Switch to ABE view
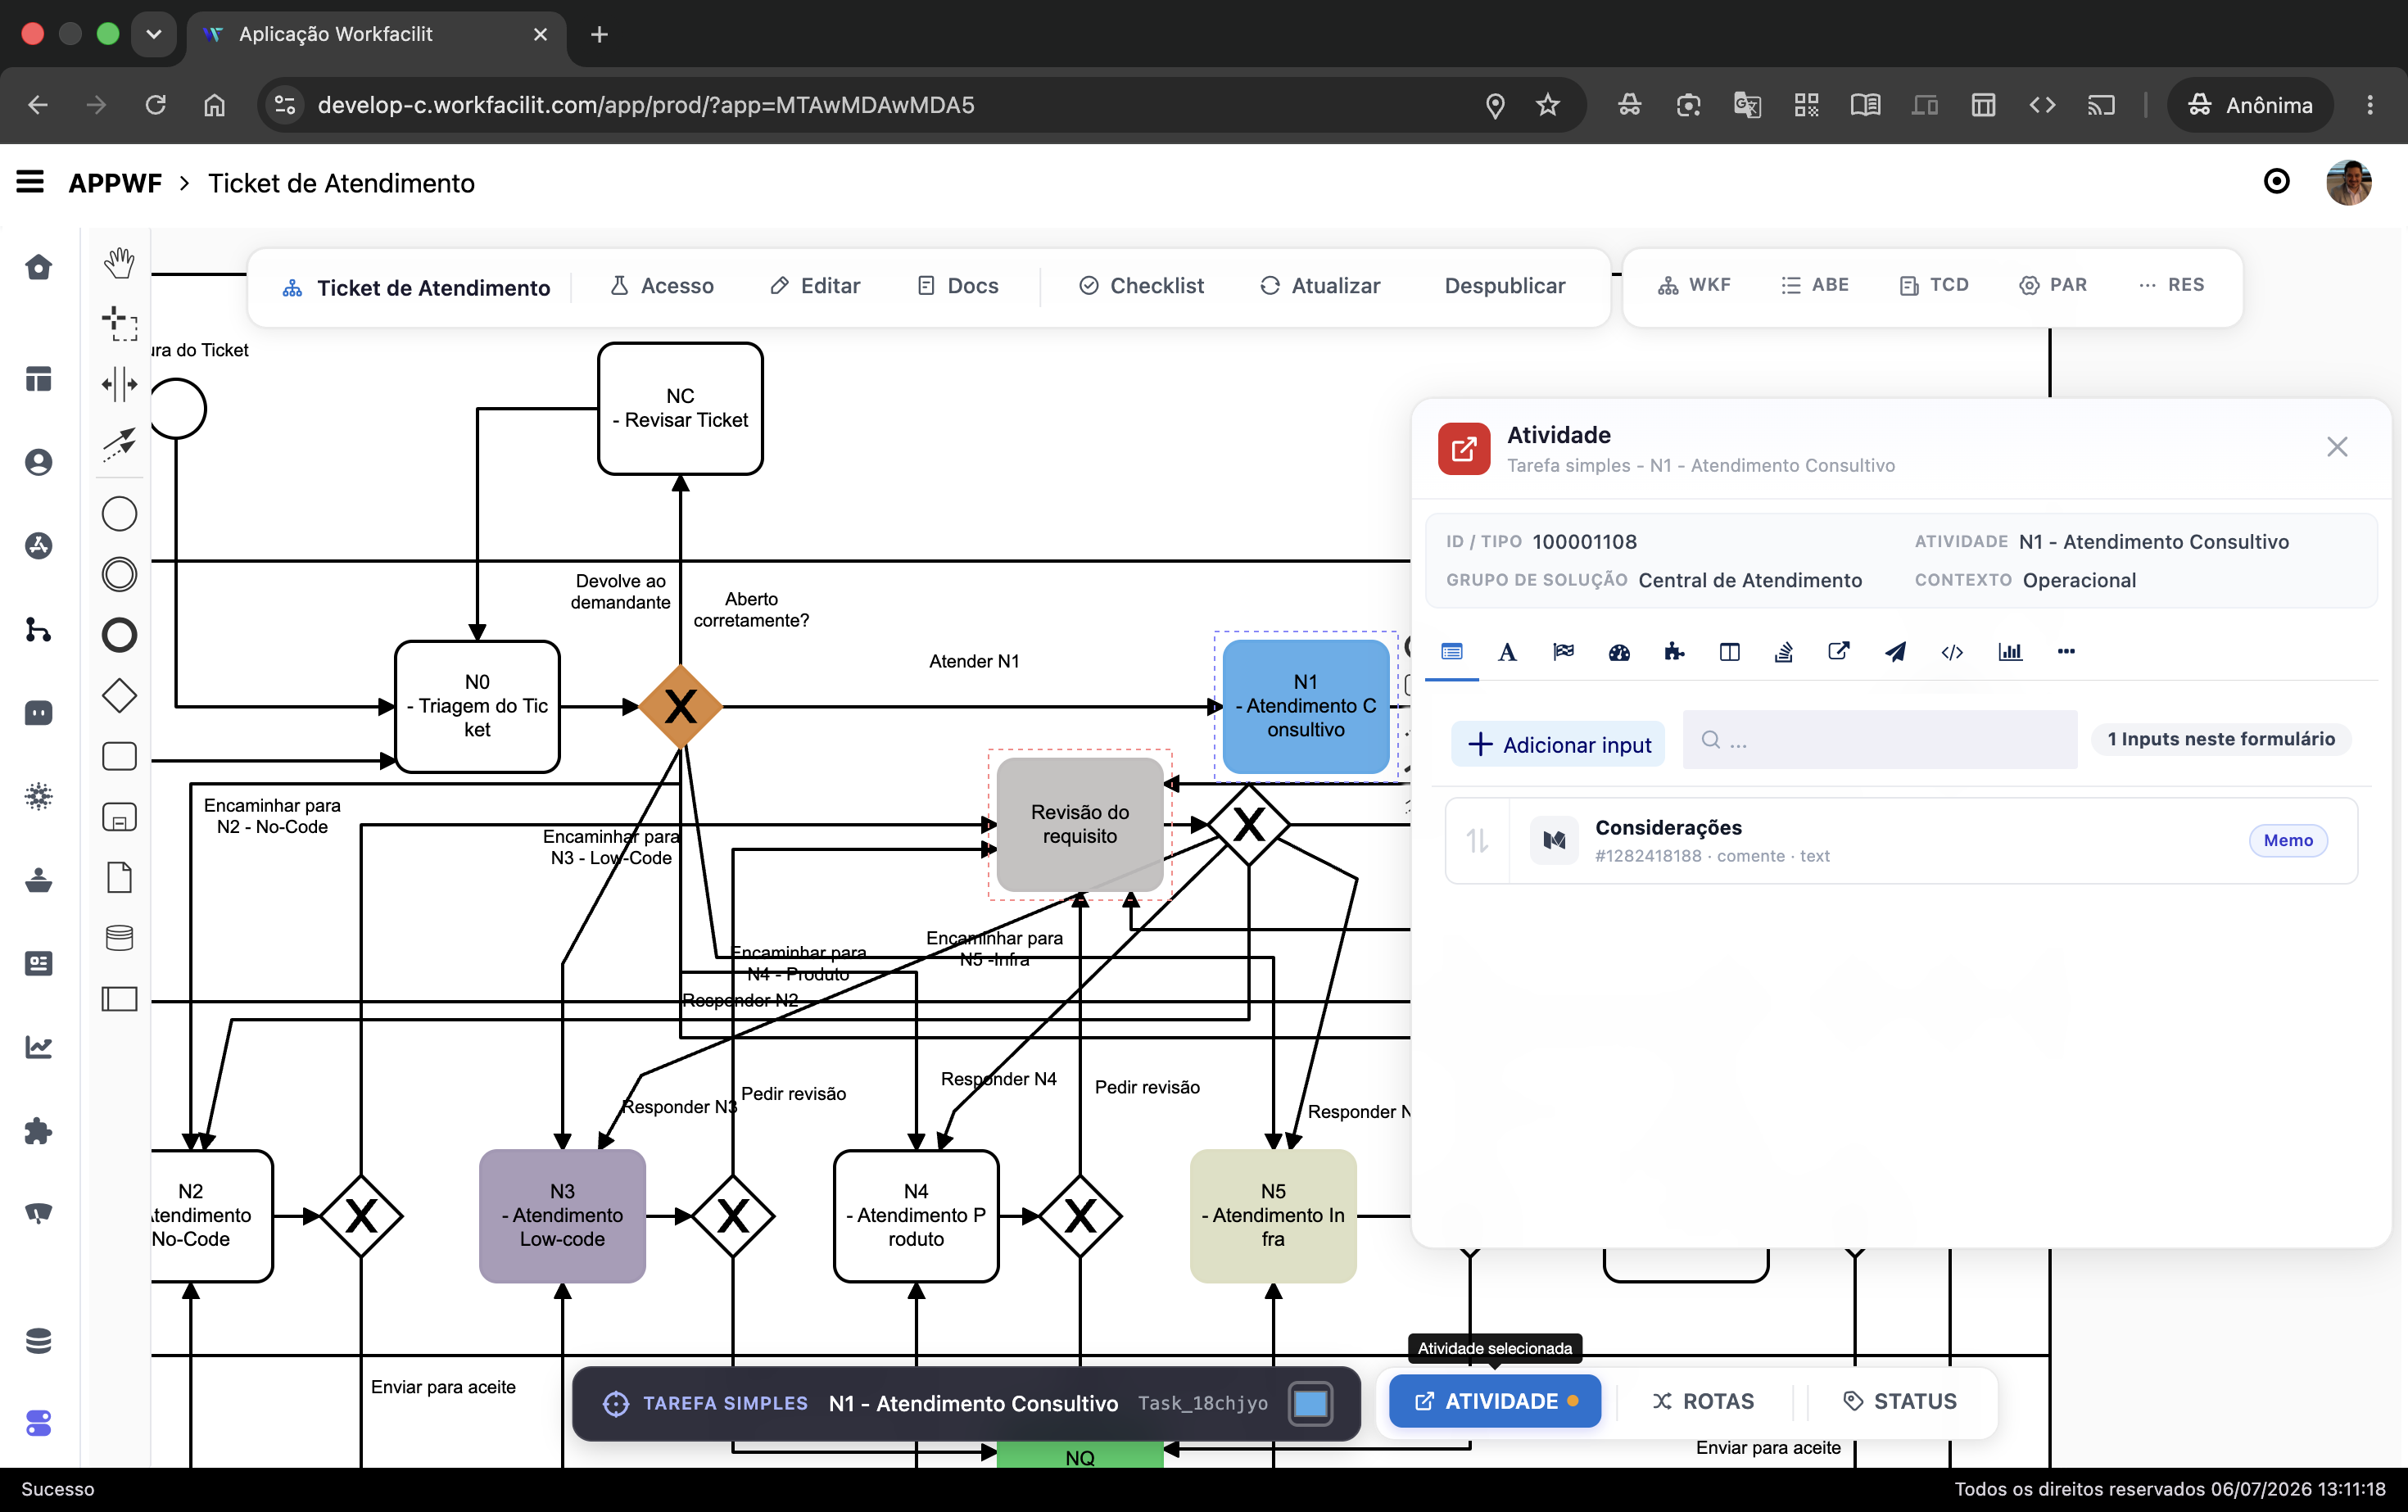 tap(1815, 285)
